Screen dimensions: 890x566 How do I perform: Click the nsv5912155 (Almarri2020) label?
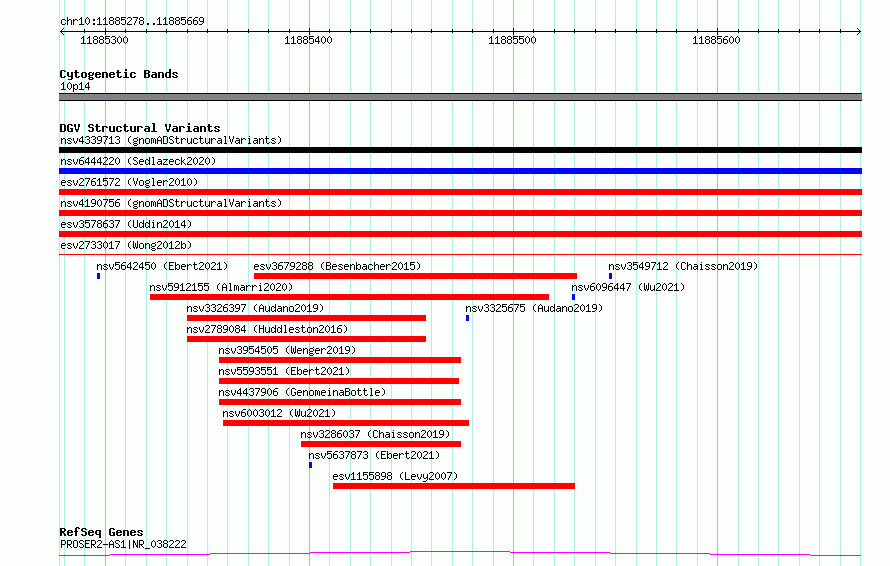221,287
